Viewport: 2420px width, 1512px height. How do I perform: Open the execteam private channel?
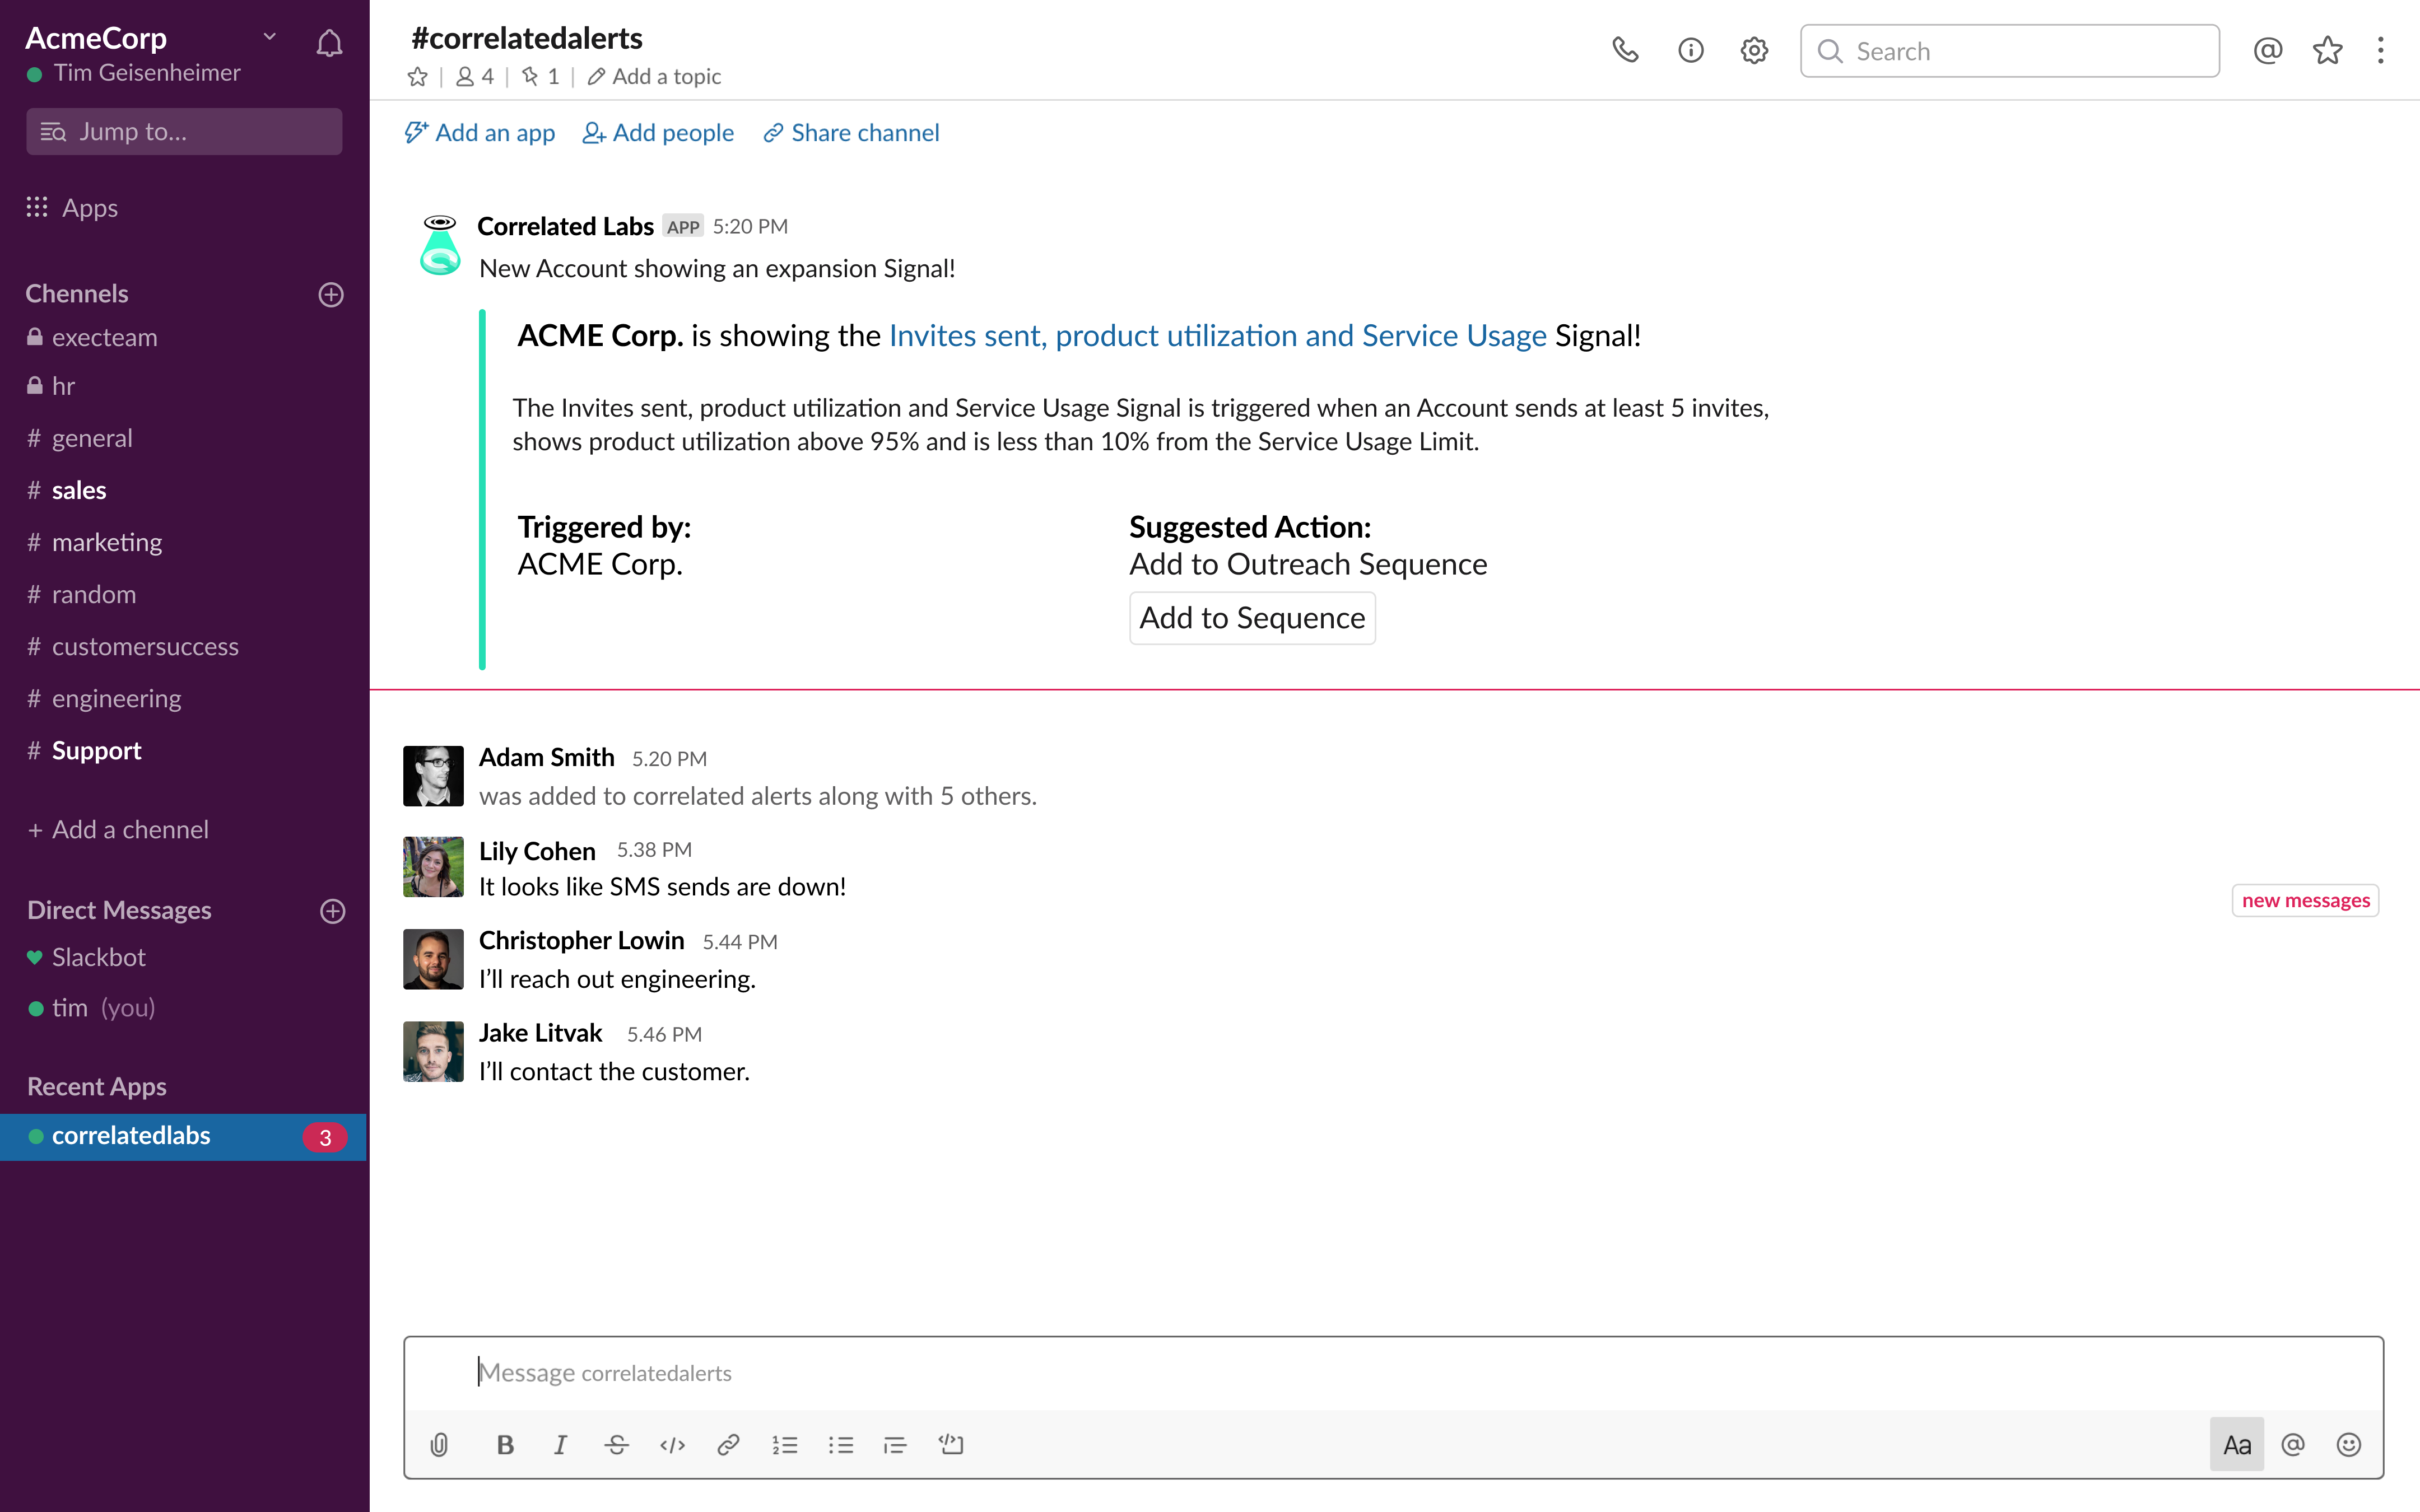tap(92, 337)
